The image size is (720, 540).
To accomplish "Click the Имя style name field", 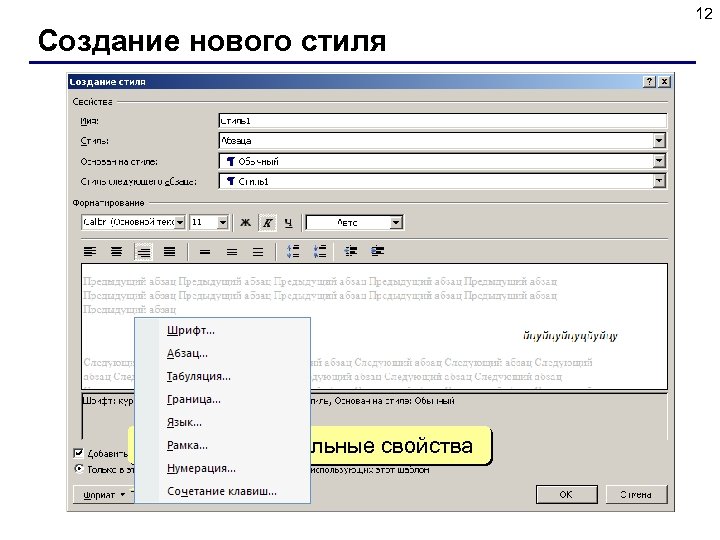I will pyautogui.click(x=443, y=121).
